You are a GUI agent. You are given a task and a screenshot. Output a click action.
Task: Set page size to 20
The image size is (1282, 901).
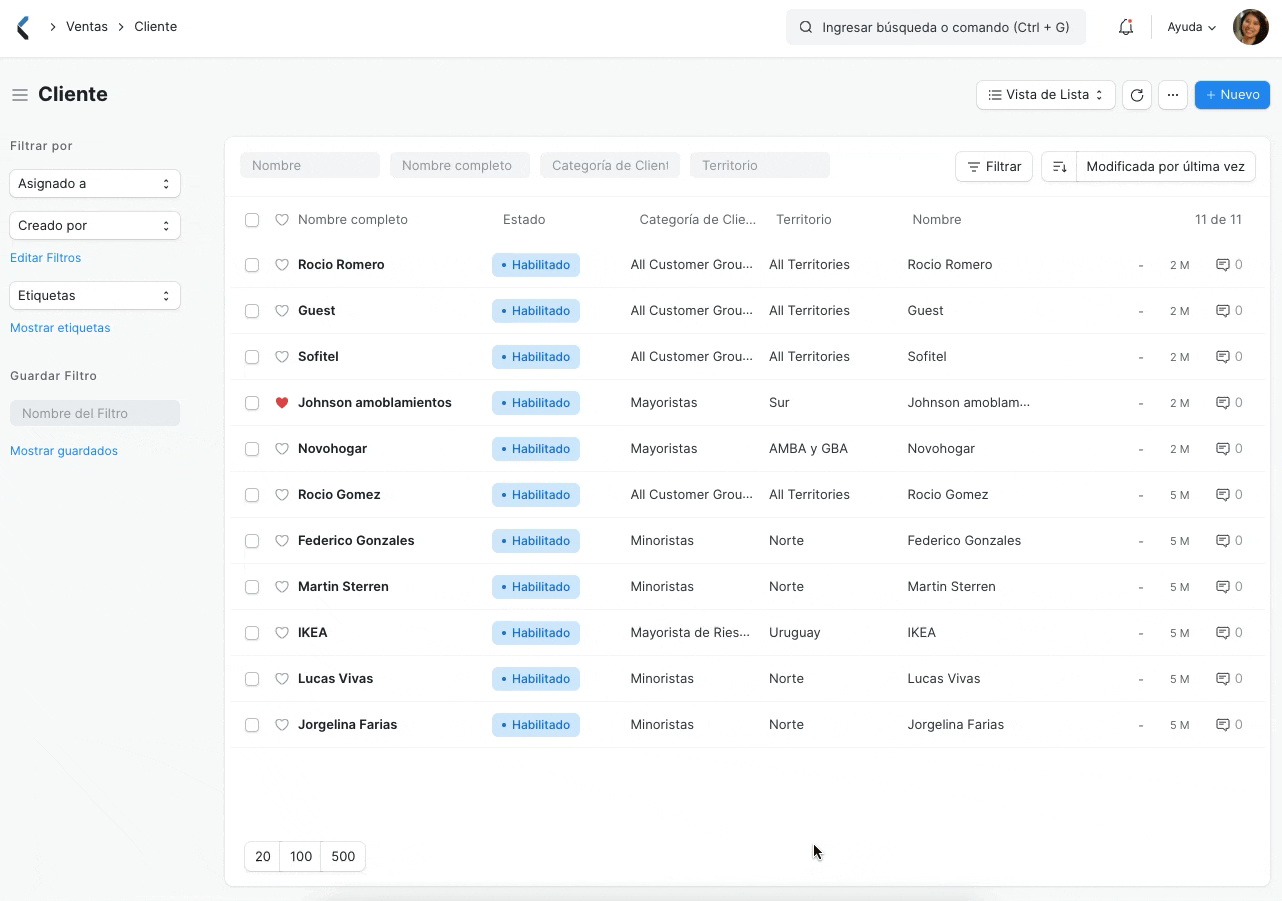(x=263, y=857)
